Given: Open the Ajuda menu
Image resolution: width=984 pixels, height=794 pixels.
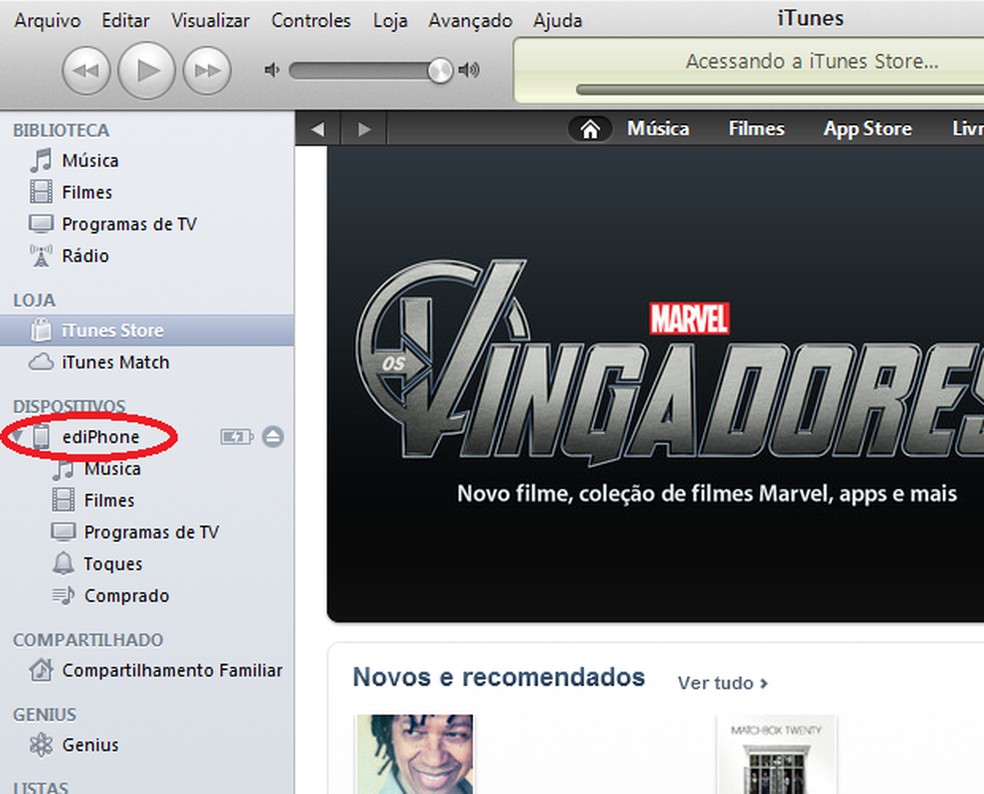Looking at the screenshot, I should click(557, 21).
